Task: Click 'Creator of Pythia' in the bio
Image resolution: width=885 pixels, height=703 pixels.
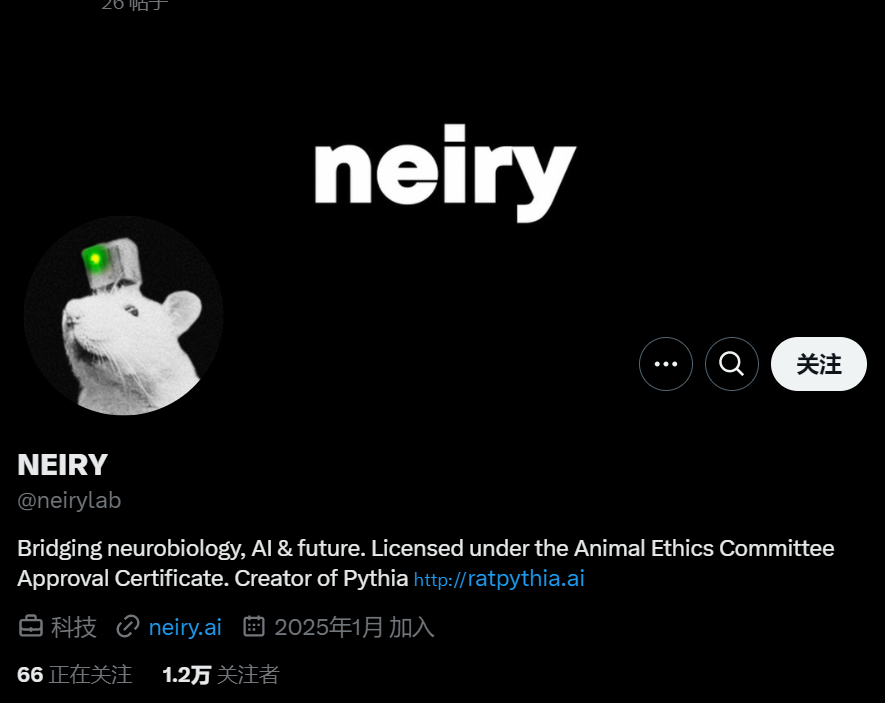Action: pos(321,578)
